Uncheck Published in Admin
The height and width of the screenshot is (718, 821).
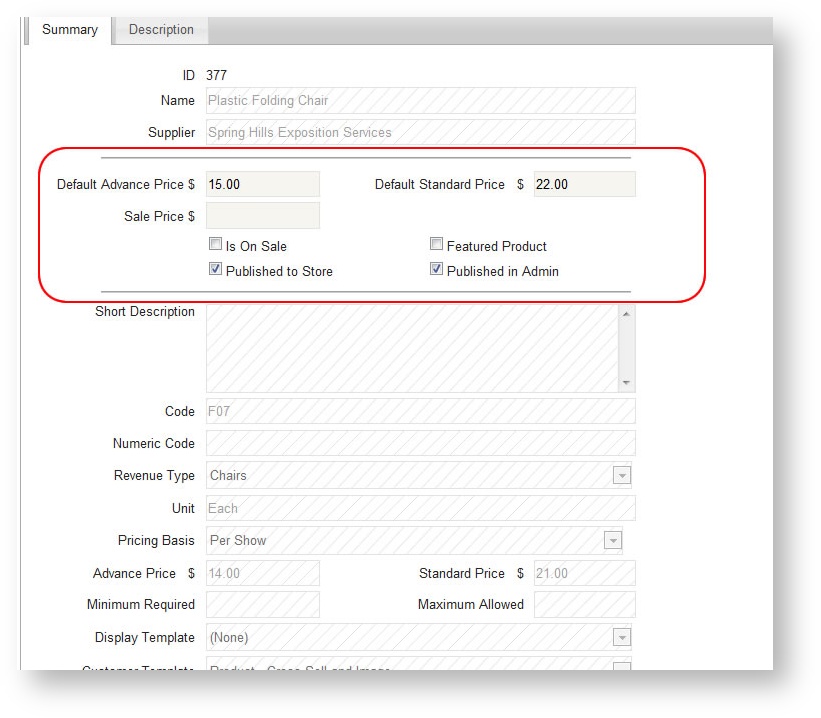[436, 270]
